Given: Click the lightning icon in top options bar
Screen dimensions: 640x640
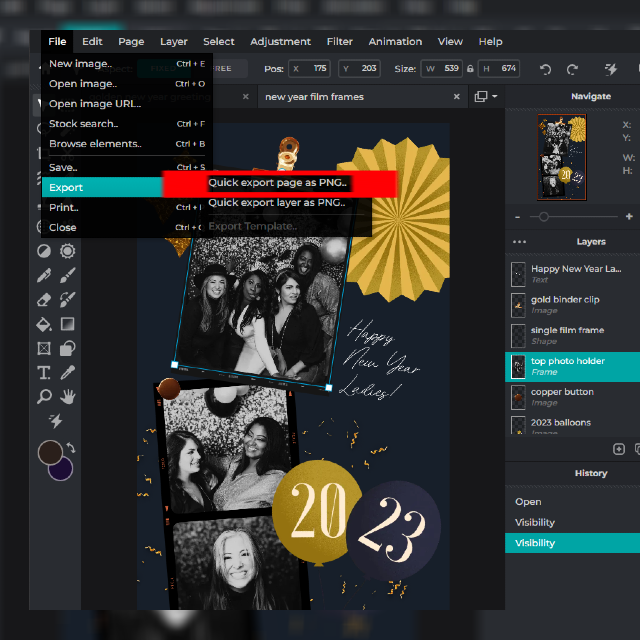Looking at the screenshot, I should coord(611,69).
